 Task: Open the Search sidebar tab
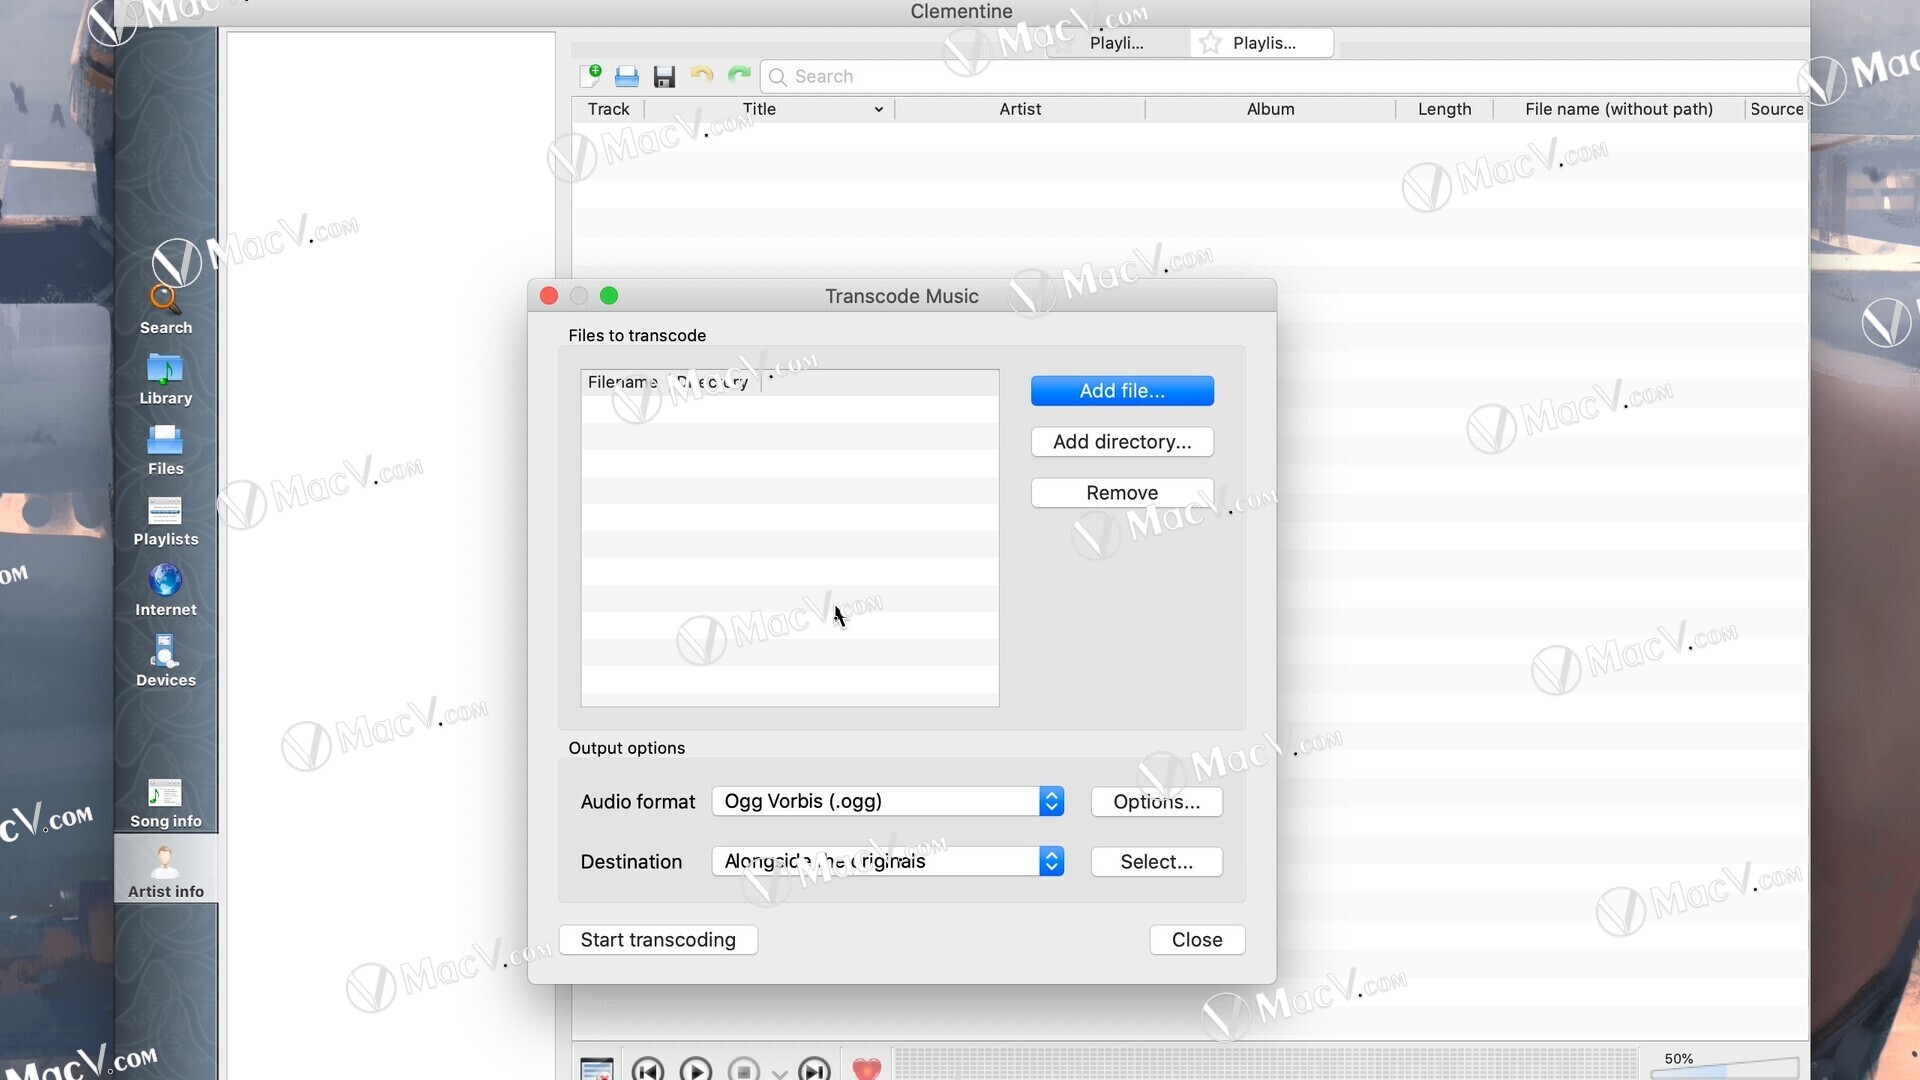click(165, 309)
